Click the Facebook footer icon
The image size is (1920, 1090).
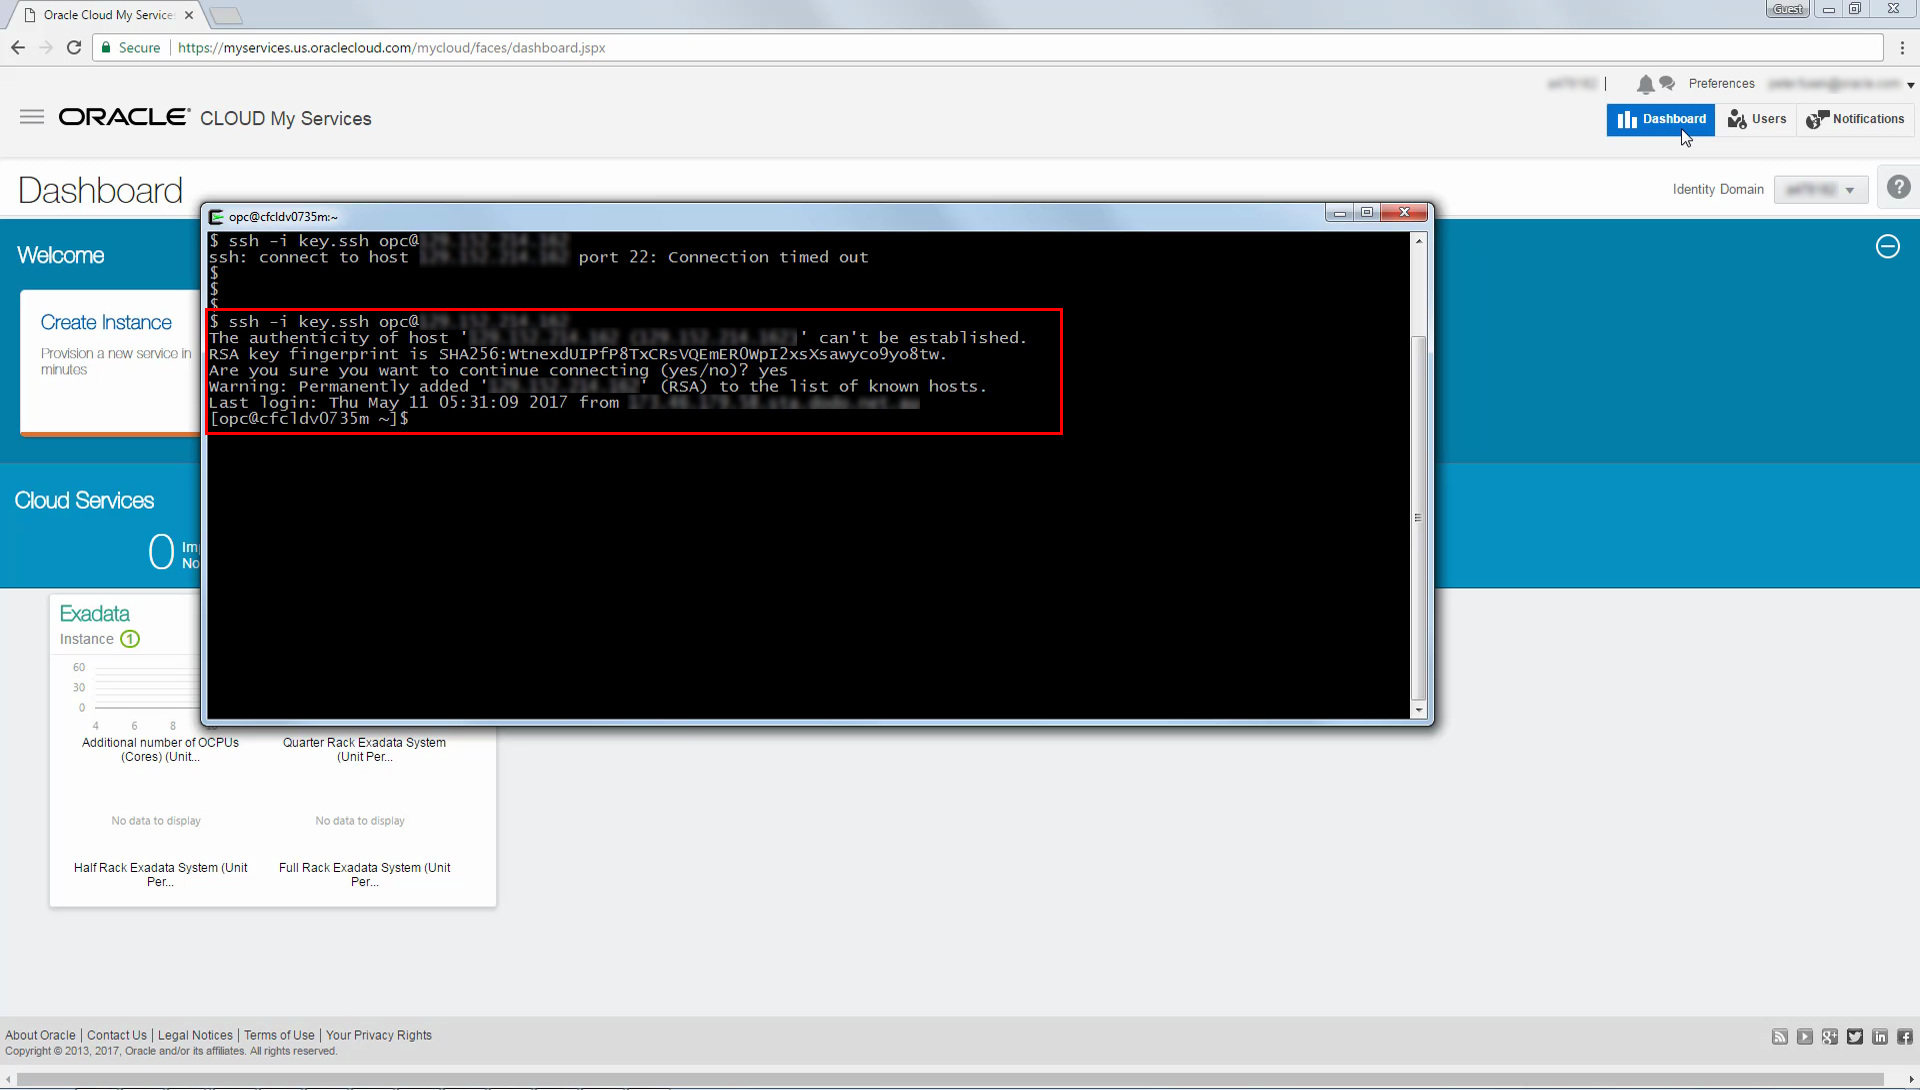pos(1905,1037)
